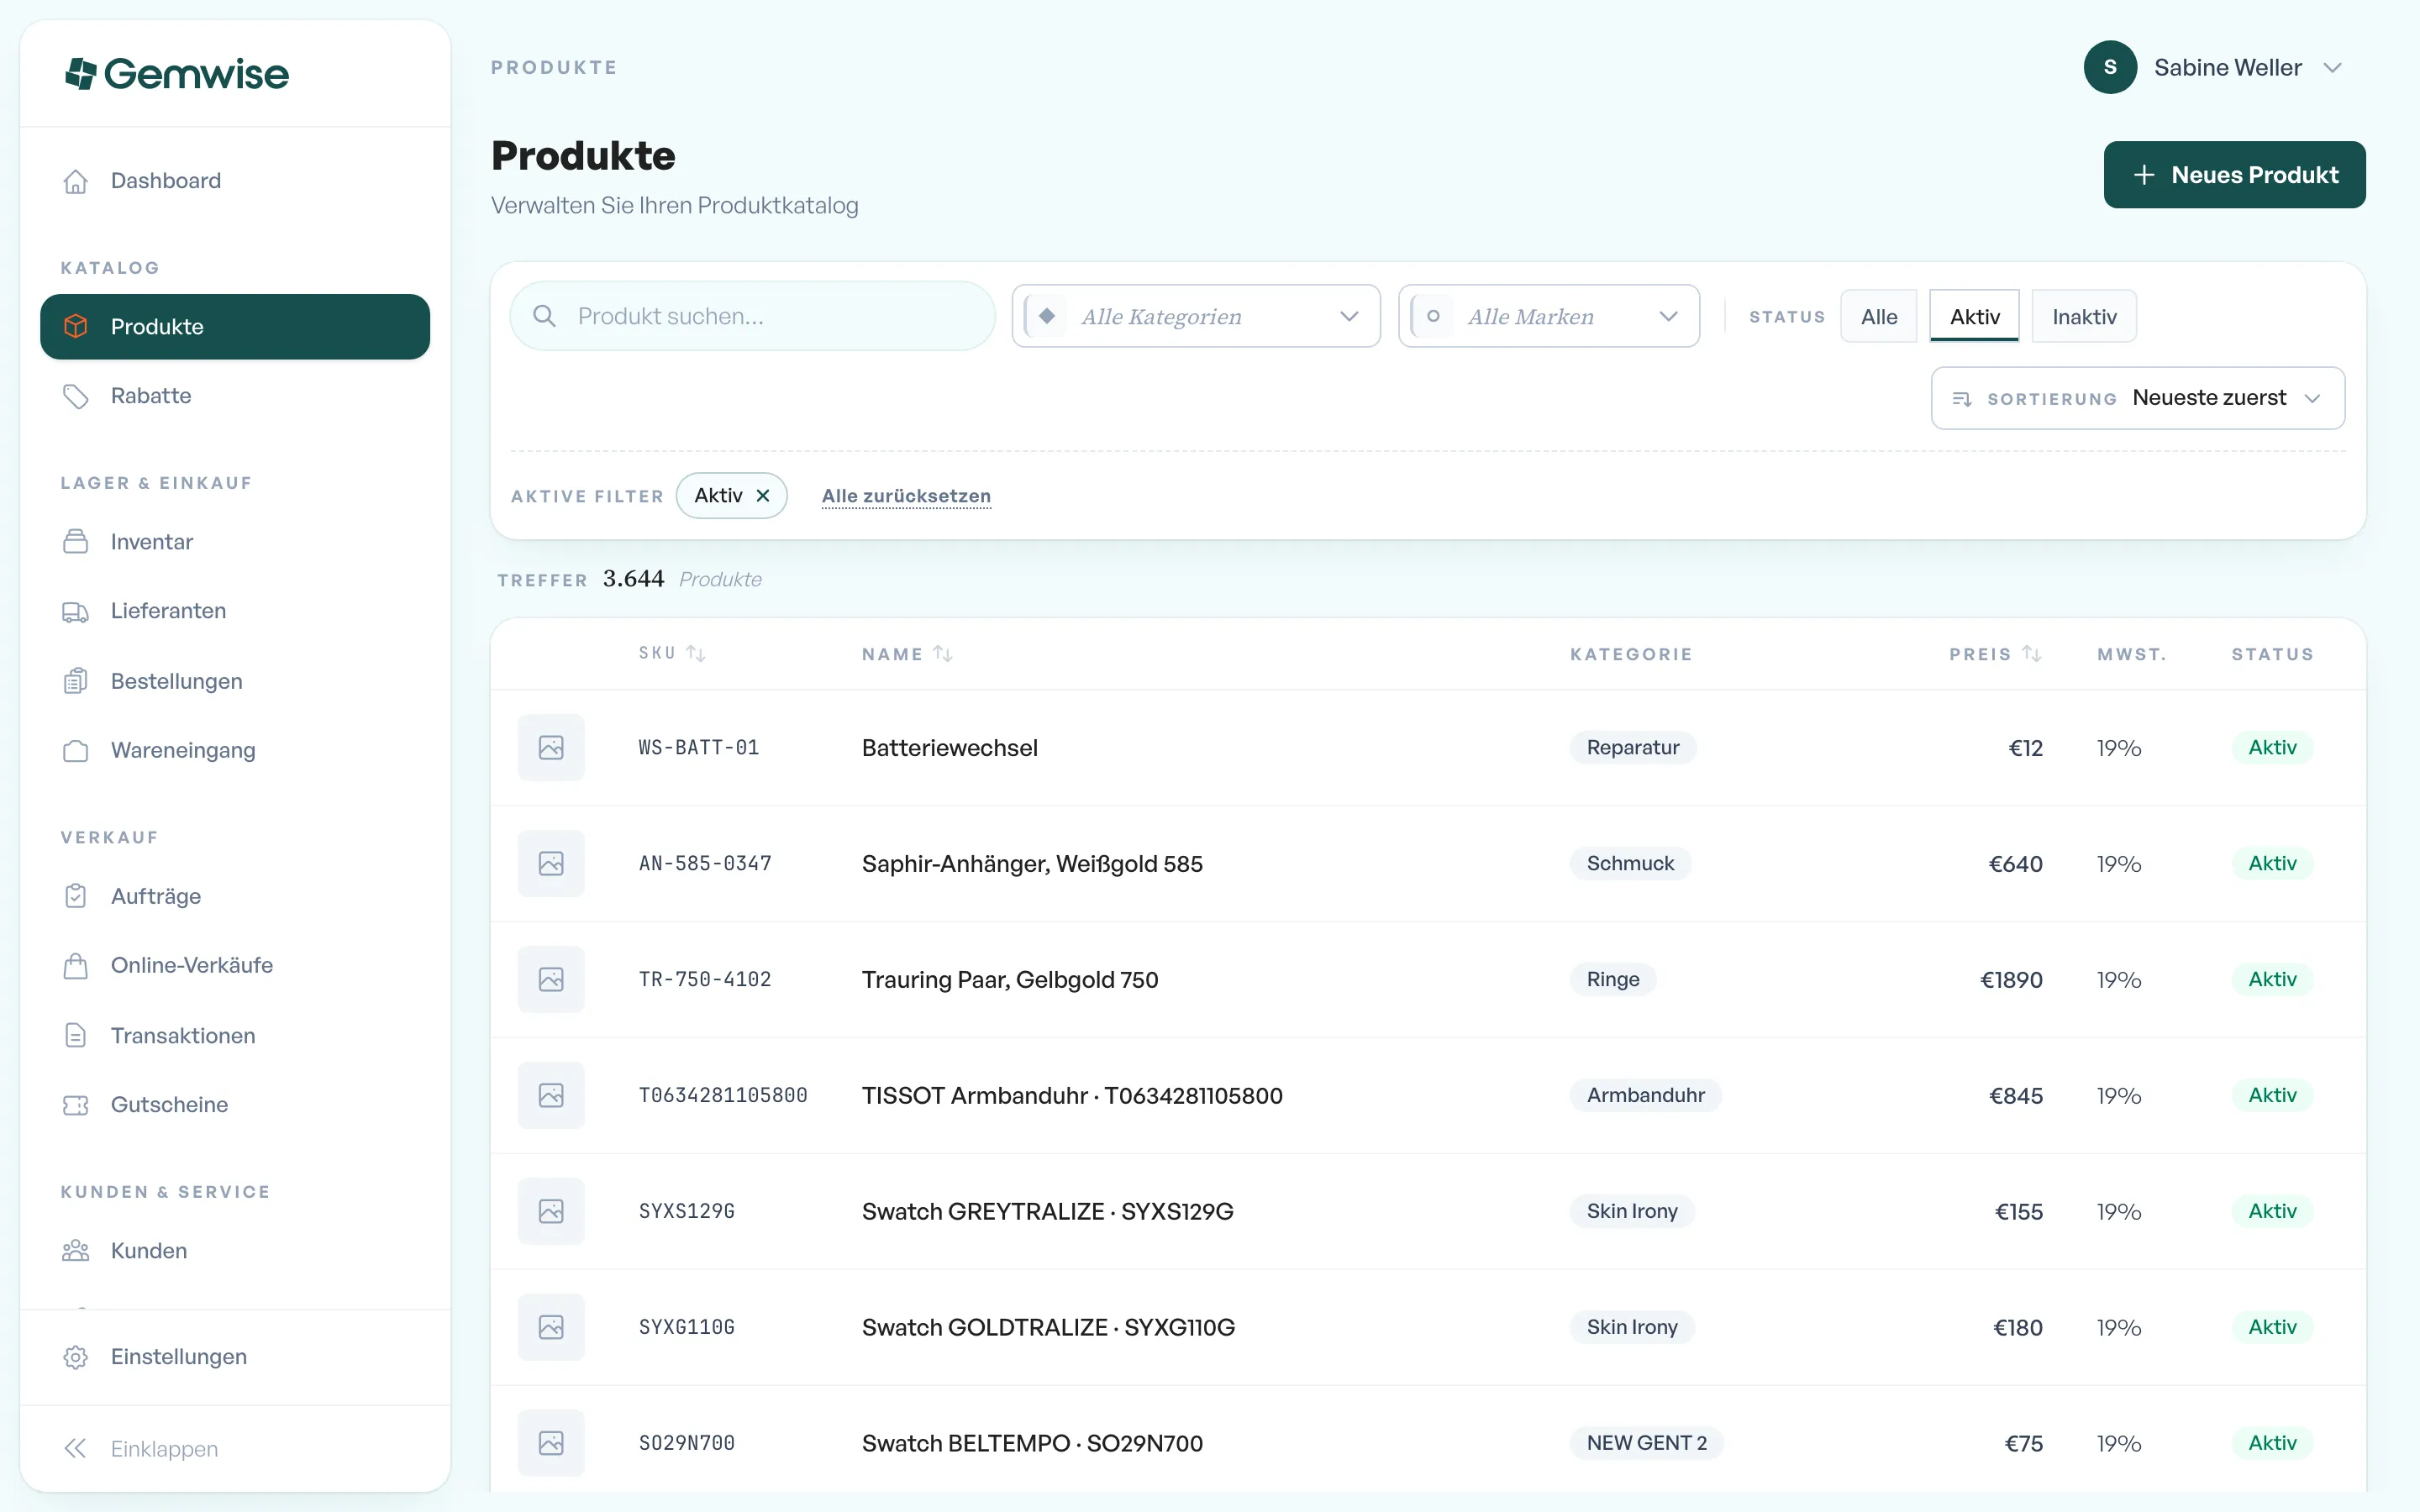Click SKU WS-BATT-01
The height and width of the screenshot is (1512, 2420).
click(x=699, y=747)
